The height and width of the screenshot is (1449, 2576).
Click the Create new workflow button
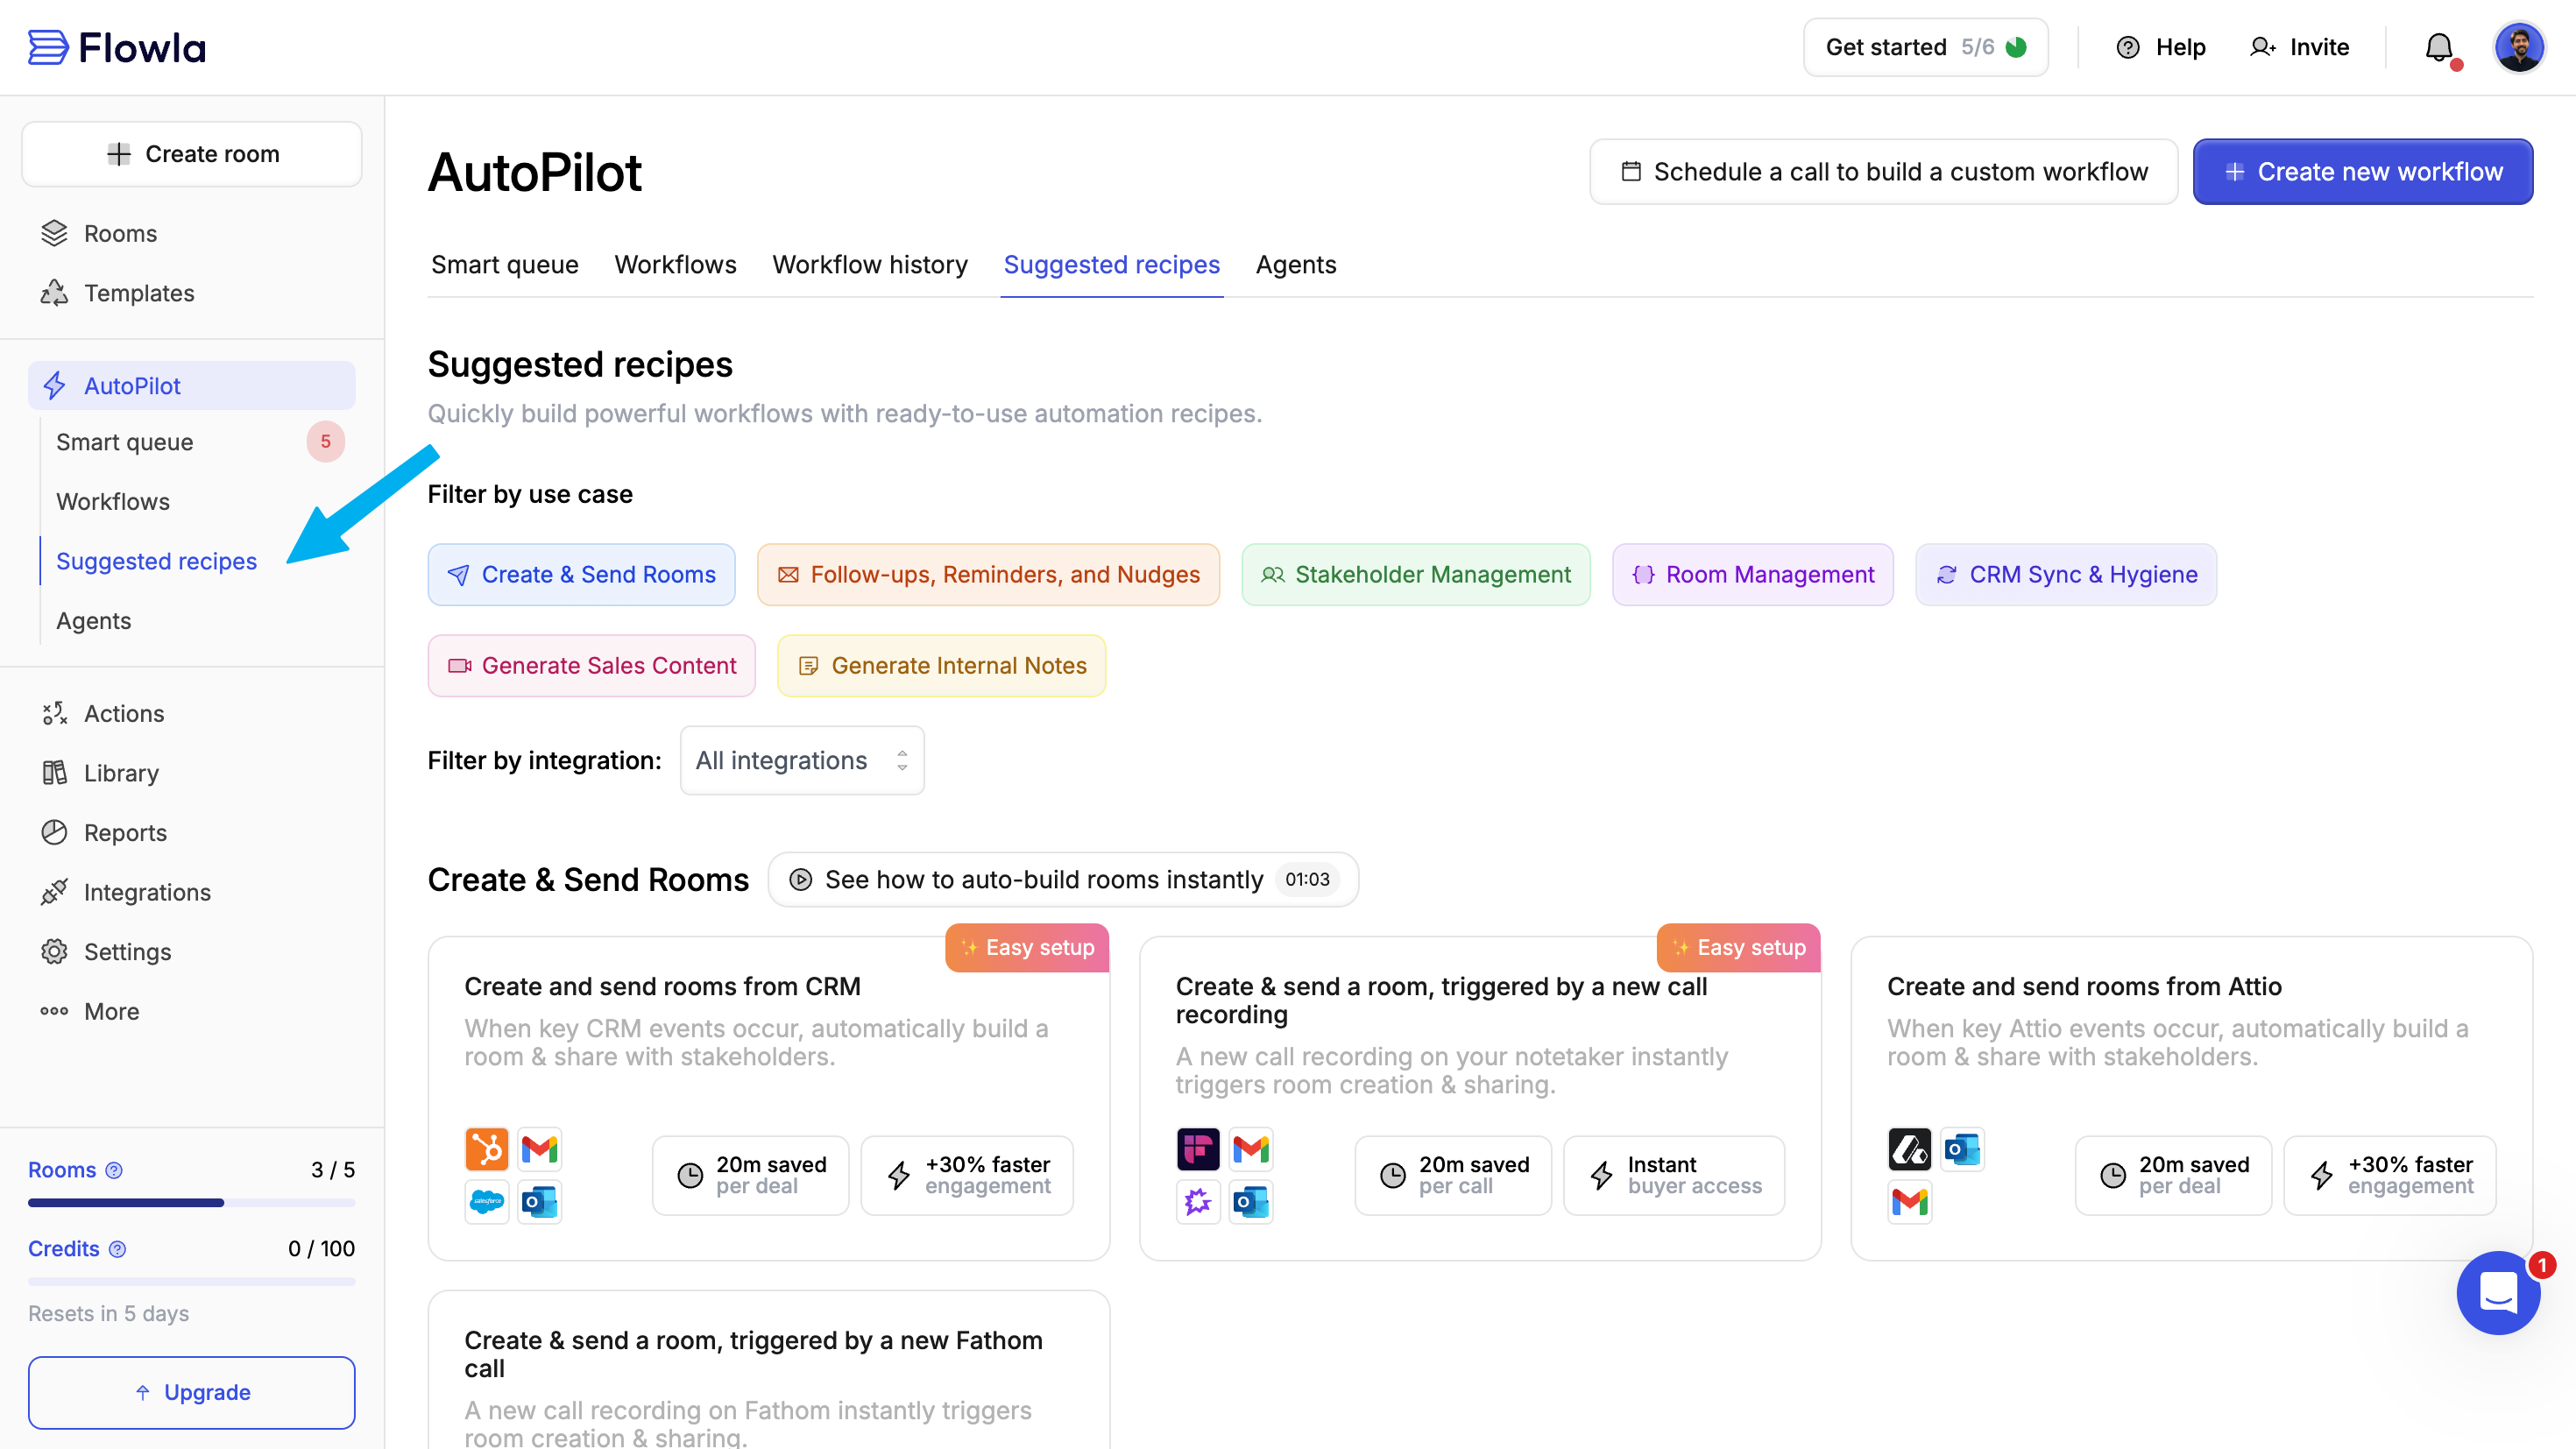(x=2362, y=172)
